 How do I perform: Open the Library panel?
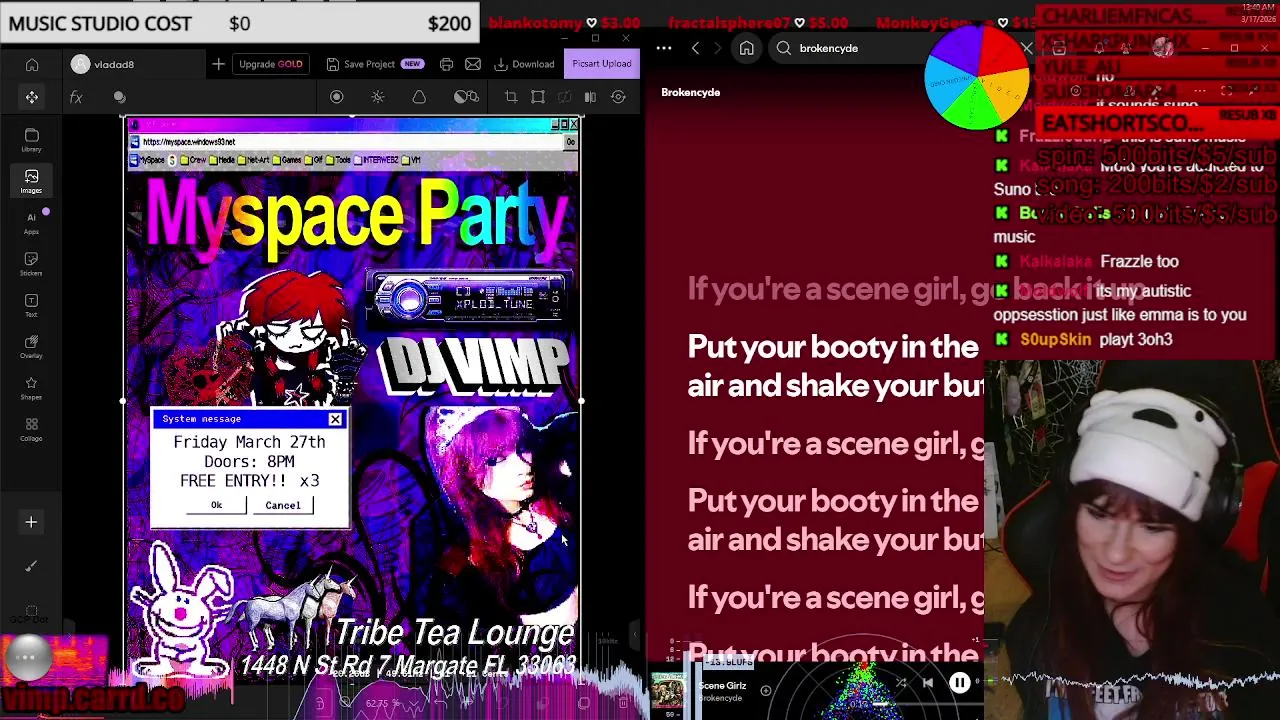tap(32, 139)
